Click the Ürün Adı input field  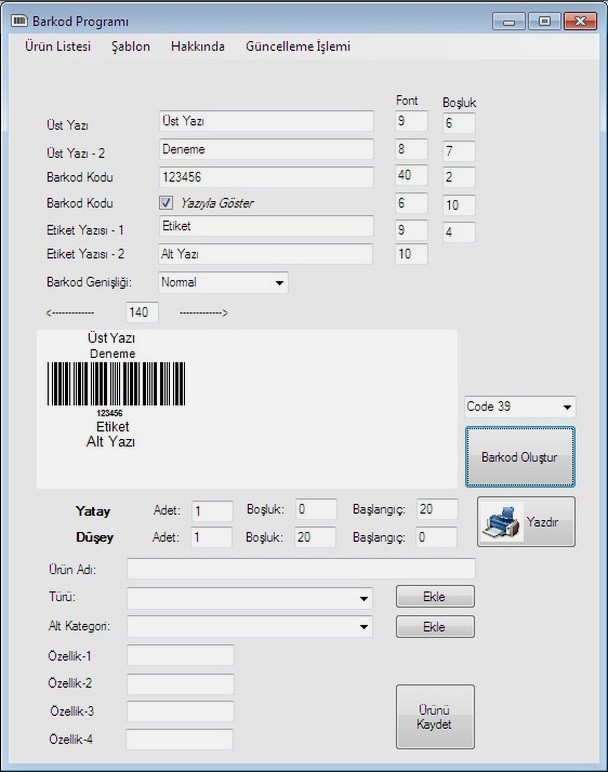[x=301, y=569]
